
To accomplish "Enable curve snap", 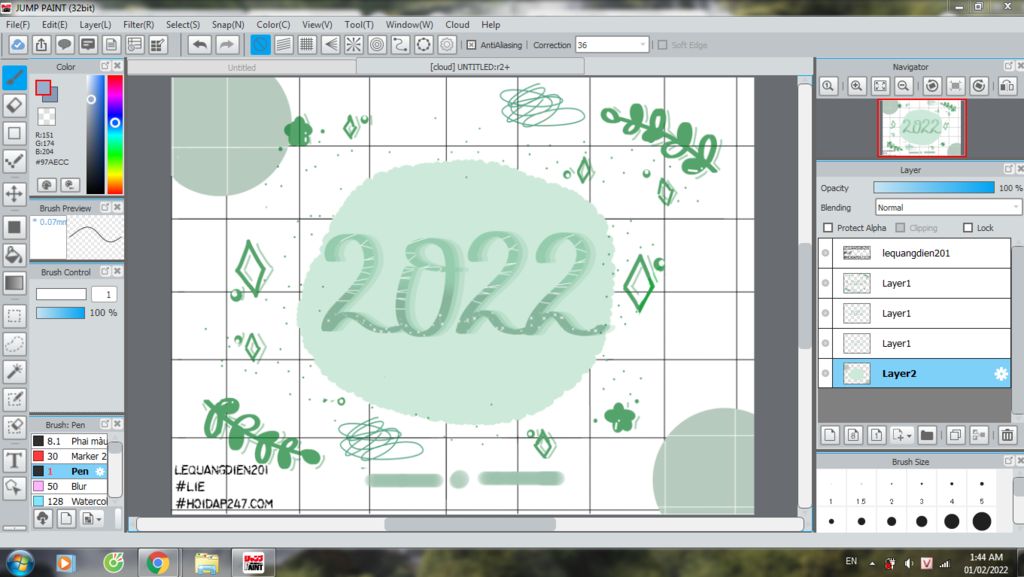I will point(400,45).
